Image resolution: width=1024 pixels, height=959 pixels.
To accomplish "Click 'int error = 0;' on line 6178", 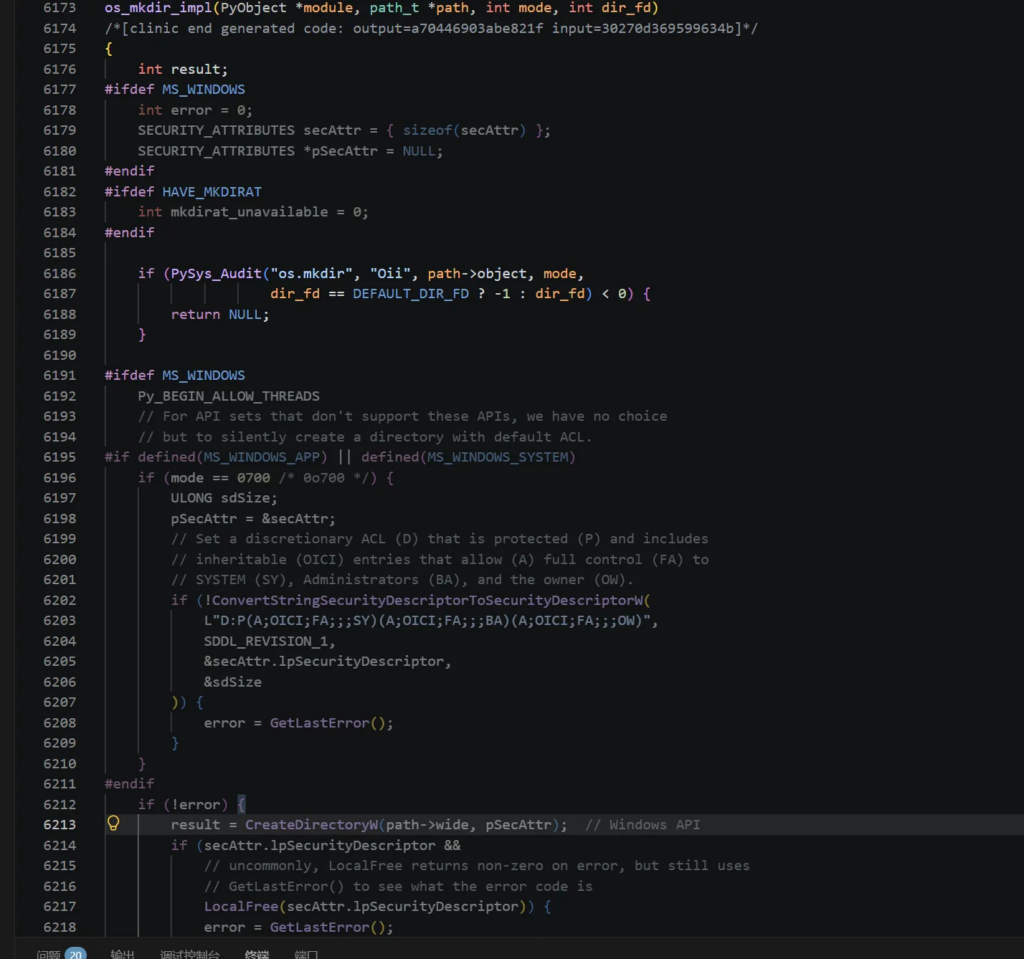I will click(195, 110).
